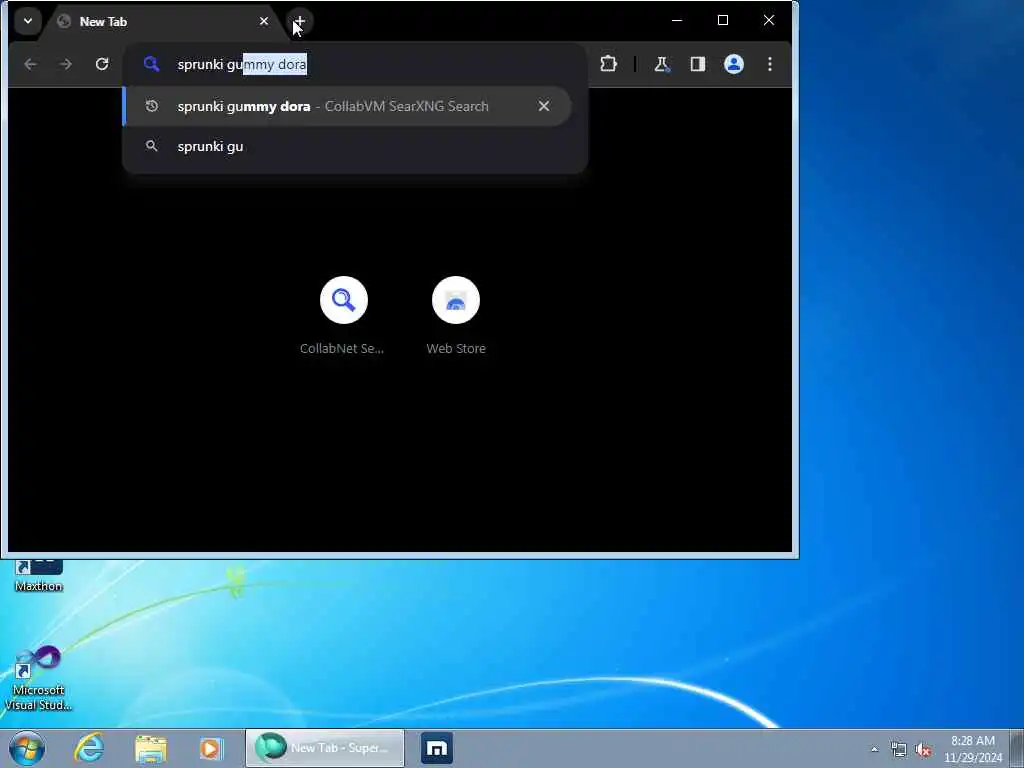The image size is (1024, 768).
Task: Open the clock showing 8:28 AM
Action: tap(972, 749)
